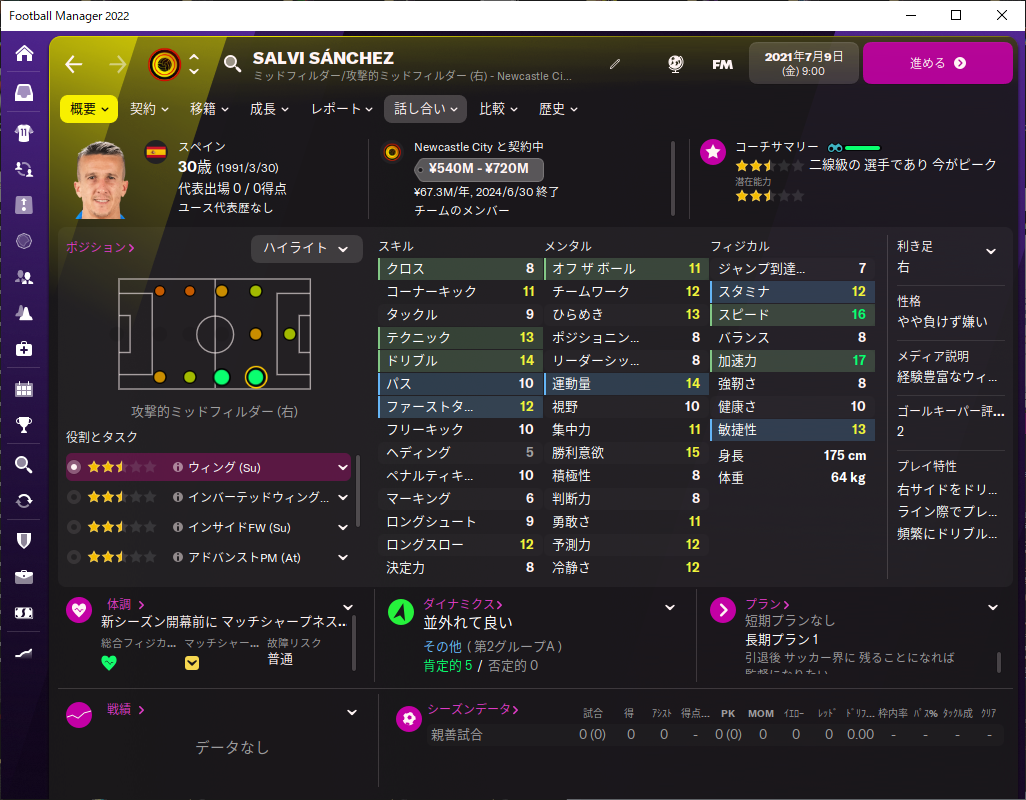1026x800 pixels.
Task: Open the Comparison (比較) menu
Action: click(498, 109)
